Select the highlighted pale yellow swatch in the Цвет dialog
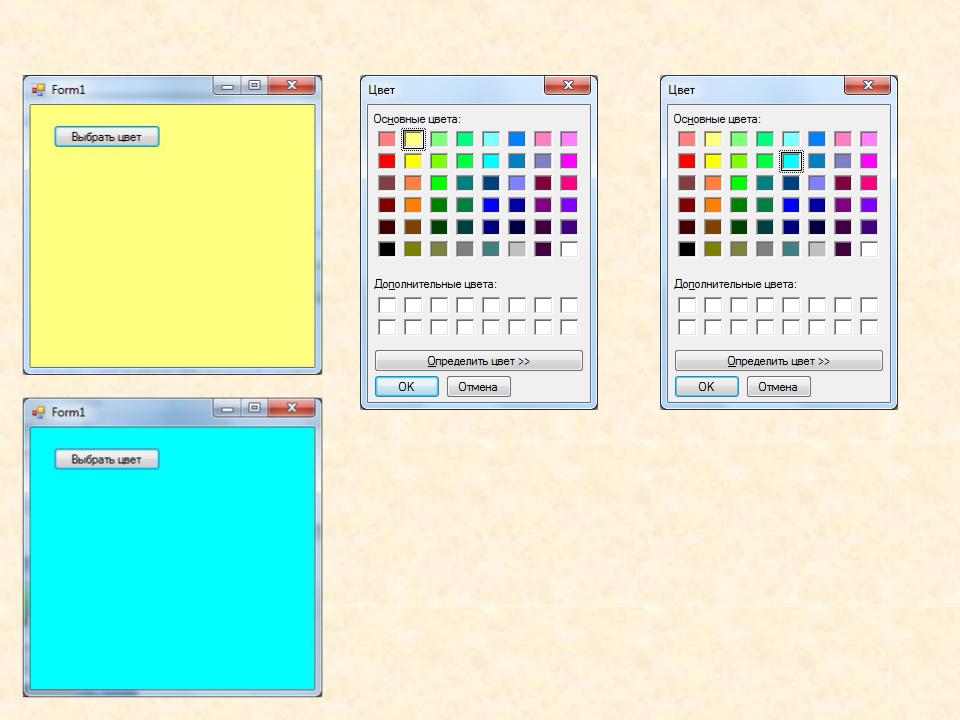Screen dimensions: 960x720 [413, 139]
